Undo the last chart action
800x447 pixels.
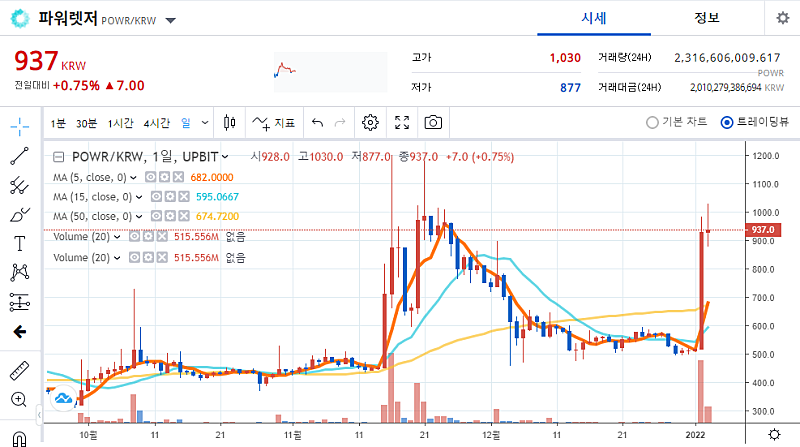[317, 122]
